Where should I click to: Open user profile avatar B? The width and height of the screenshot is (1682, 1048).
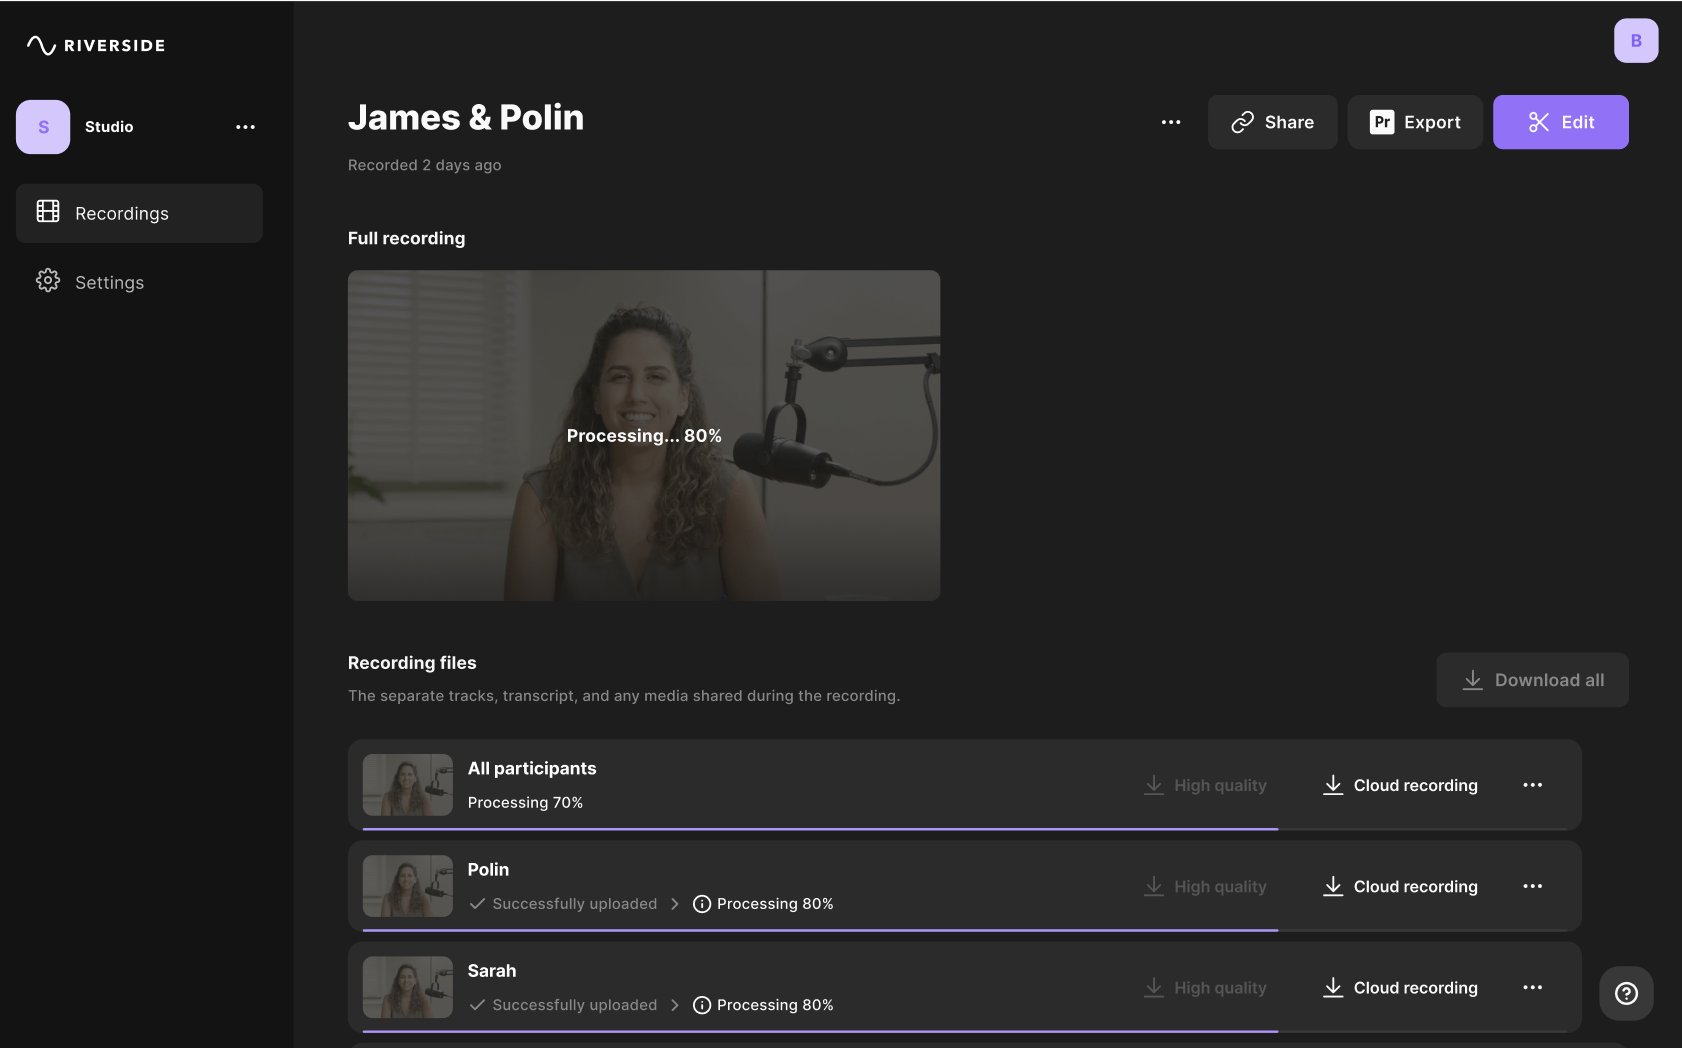click(1636, 41)
